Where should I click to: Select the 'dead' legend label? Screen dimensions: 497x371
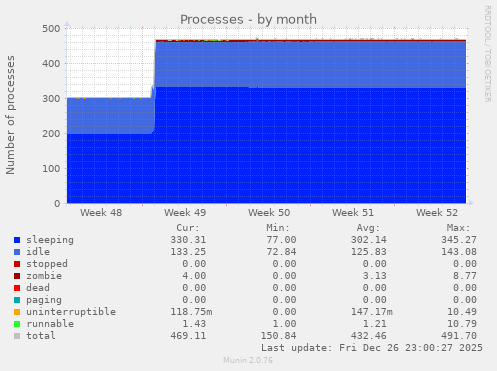[38, 288]
